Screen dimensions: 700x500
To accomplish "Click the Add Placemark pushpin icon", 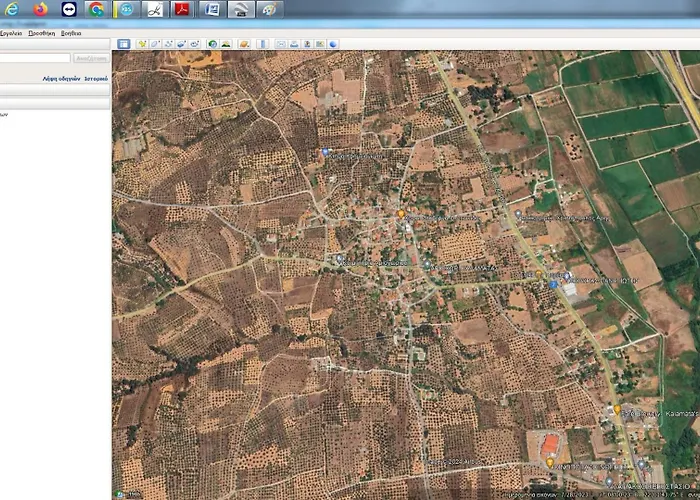I will [x=143, y=44].
